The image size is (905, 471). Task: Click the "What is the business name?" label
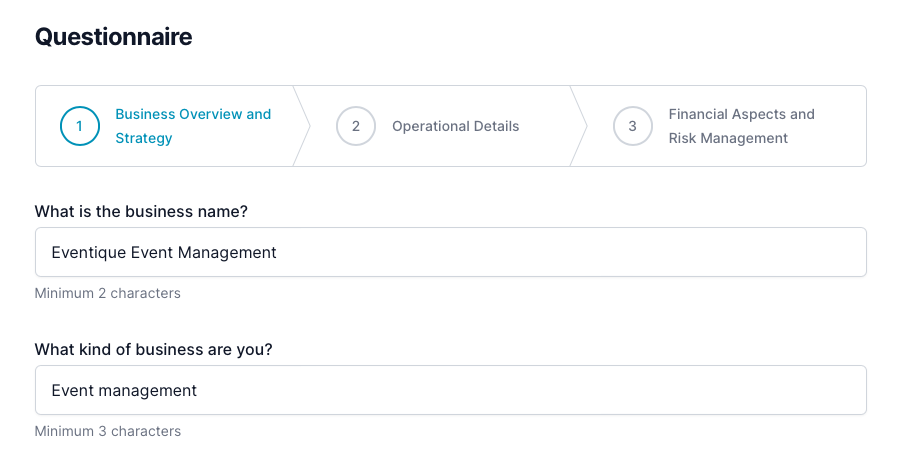141,212
